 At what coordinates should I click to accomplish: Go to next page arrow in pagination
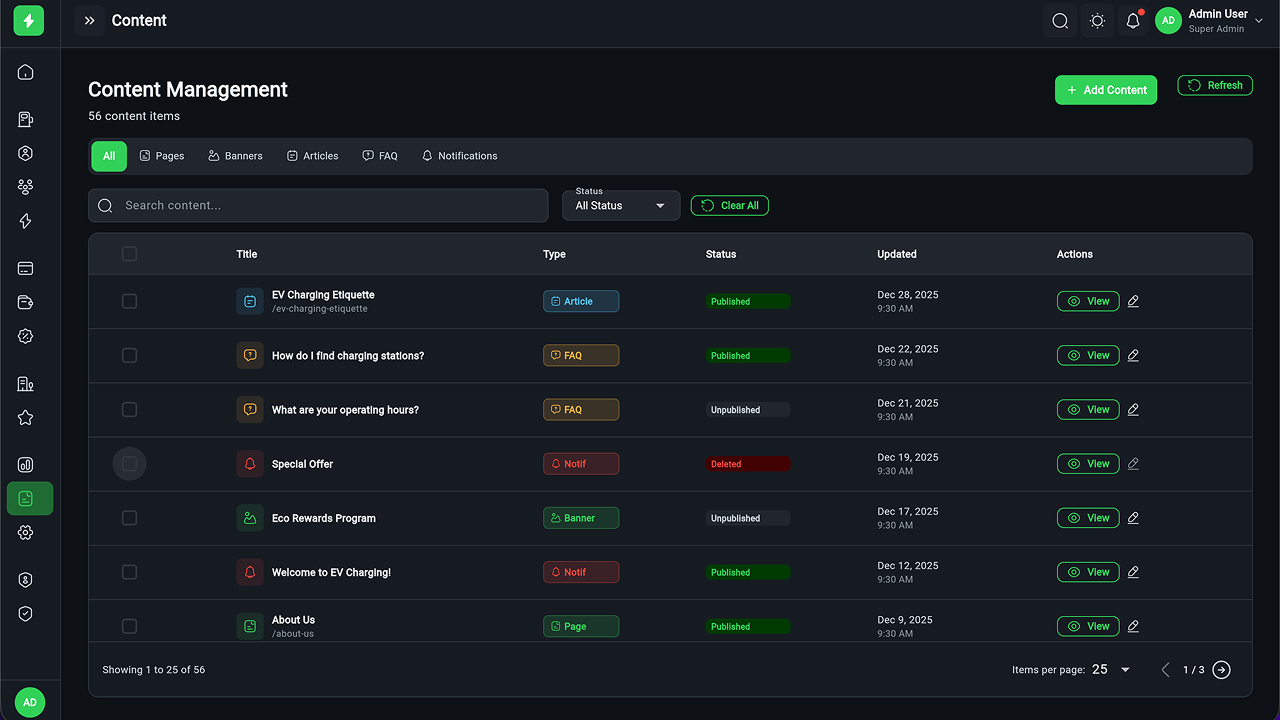[x=1221, y=670]
